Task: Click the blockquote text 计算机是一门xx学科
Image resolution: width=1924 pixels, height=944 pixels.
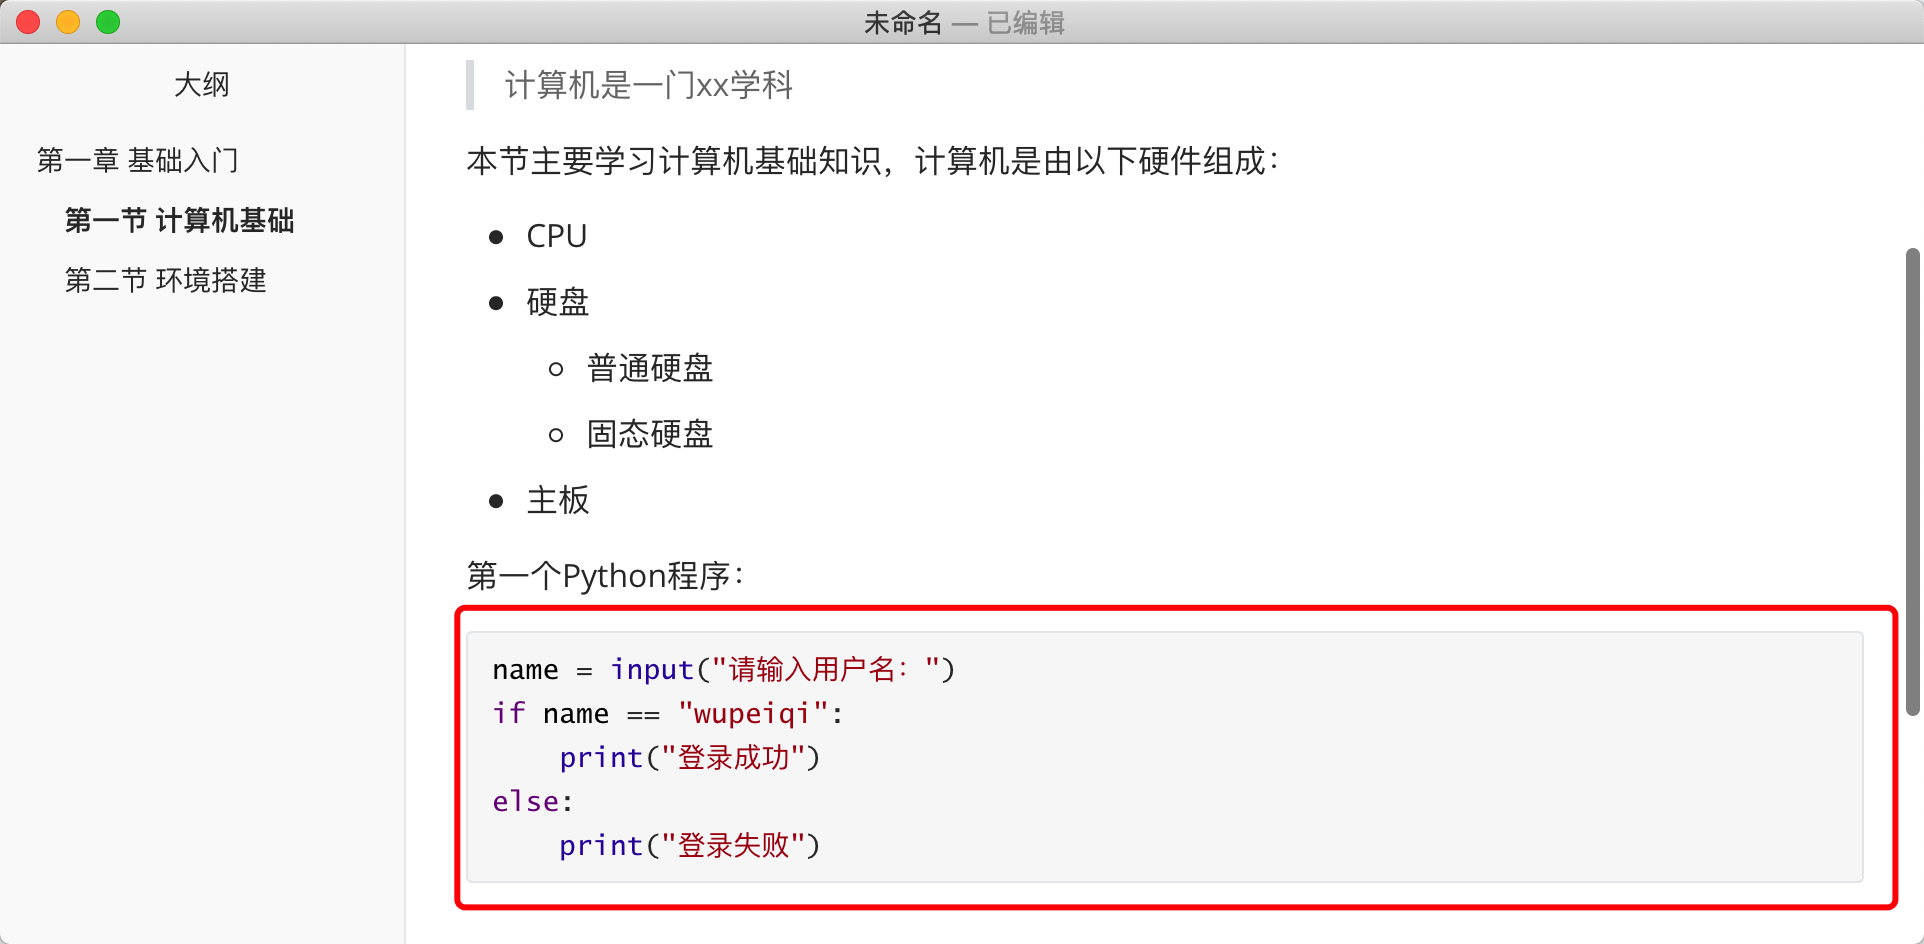Action: (649, 85)
